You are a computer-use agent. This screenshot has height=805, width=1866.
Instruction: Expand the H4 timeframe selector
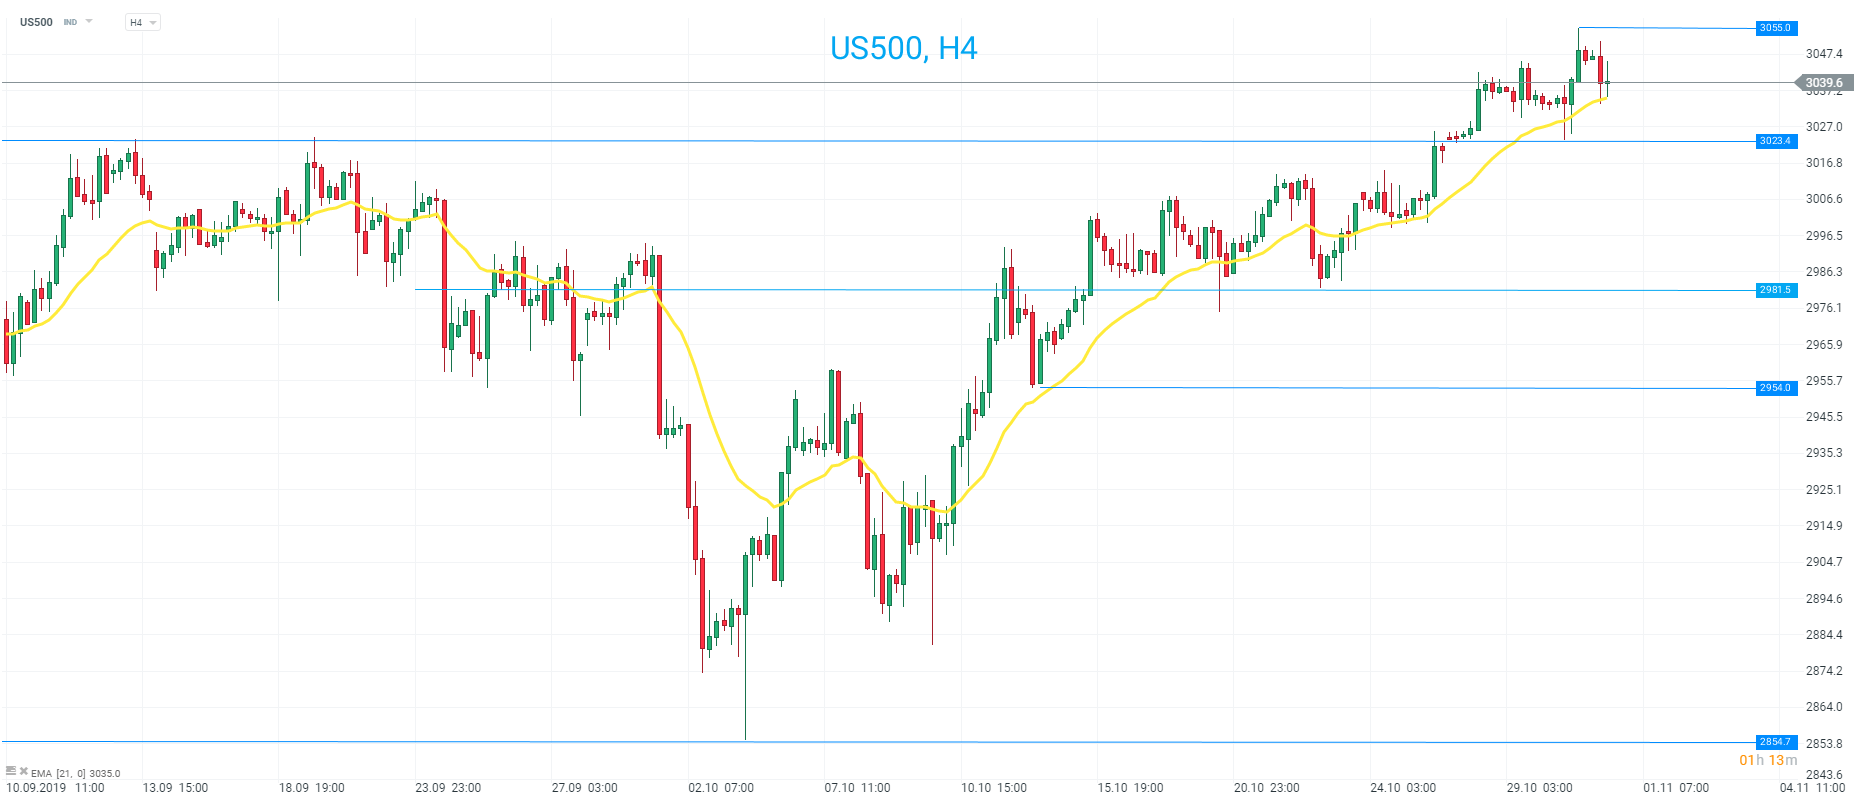143,22
